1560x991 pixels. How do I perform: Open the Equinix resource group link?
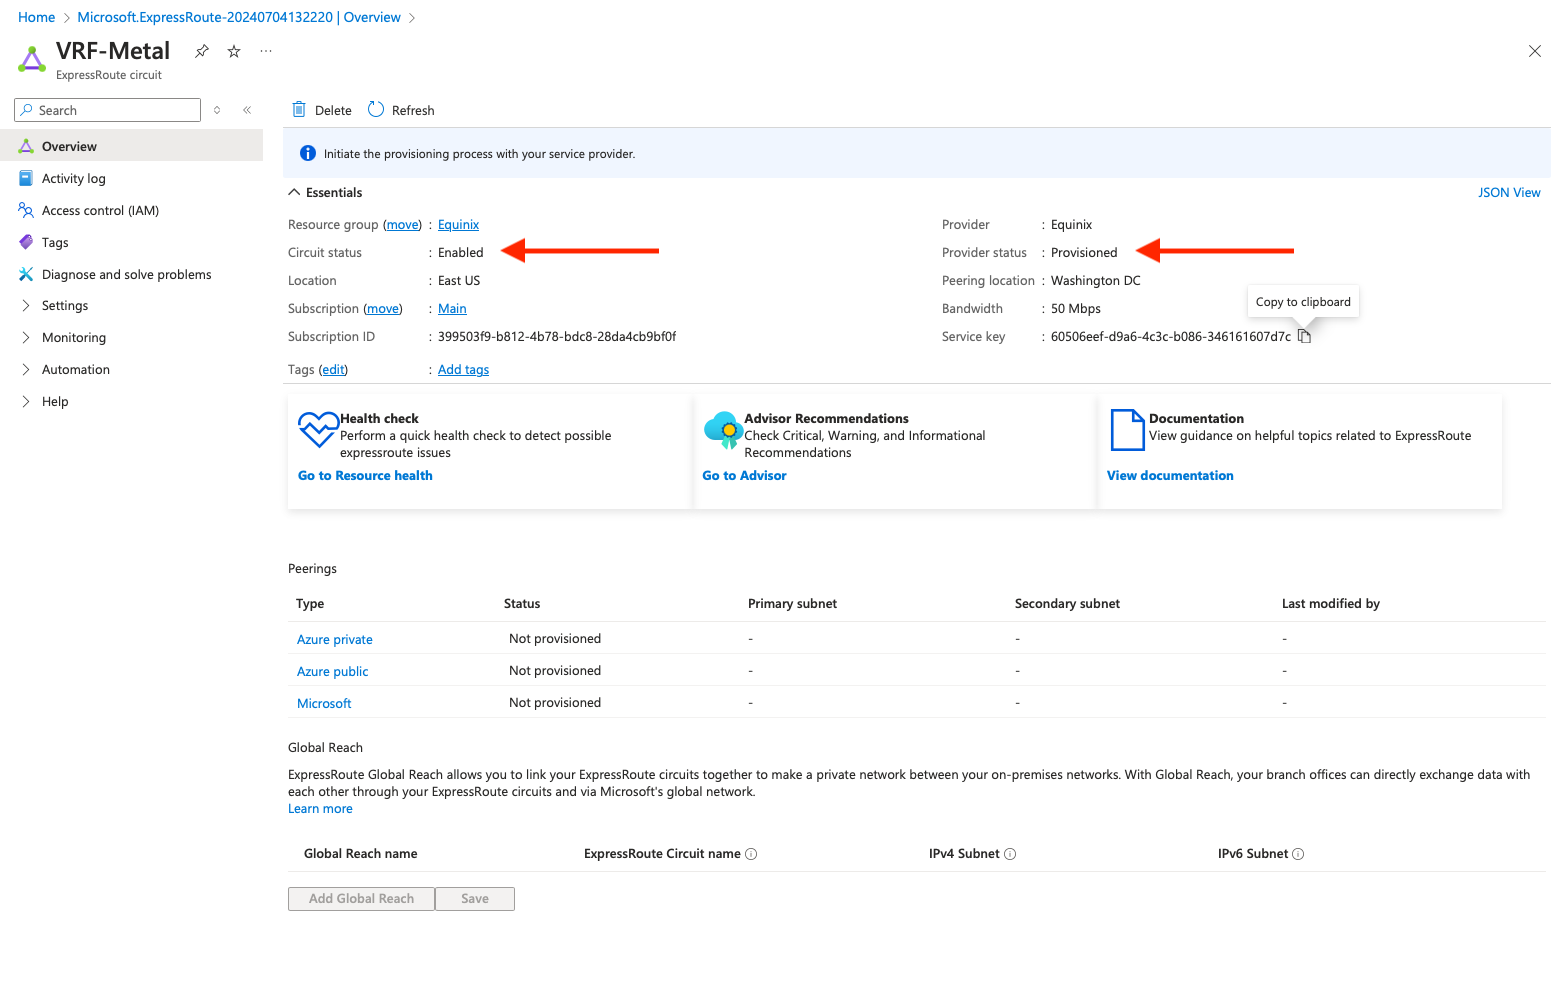pos(458,224)
